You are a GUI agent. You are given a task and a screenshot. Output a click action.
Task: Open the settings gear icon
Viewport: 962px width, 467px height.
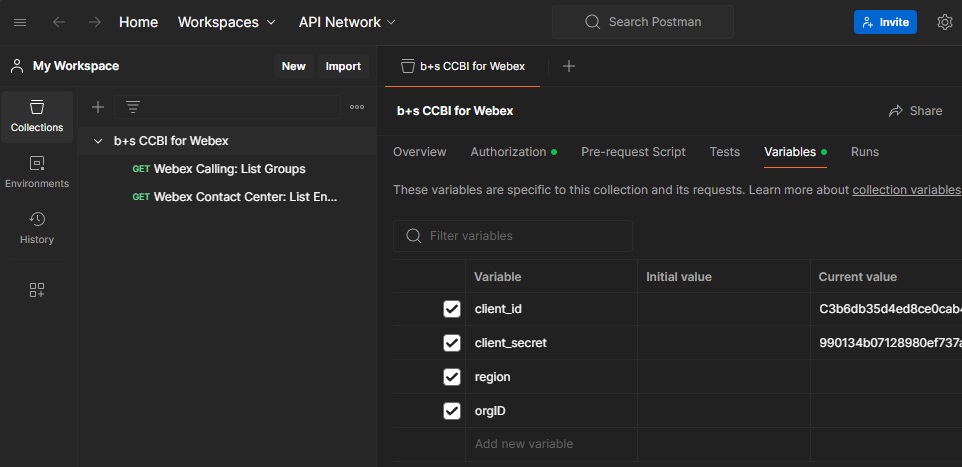(x=945, y=22)
